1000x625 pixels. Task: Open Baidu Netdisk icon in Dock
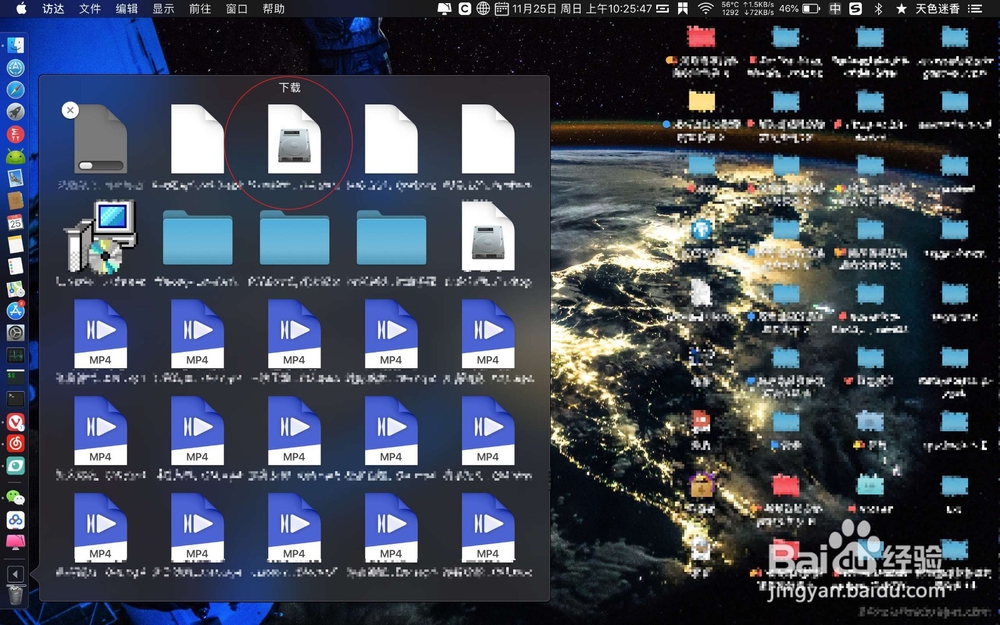pos(15,520)
